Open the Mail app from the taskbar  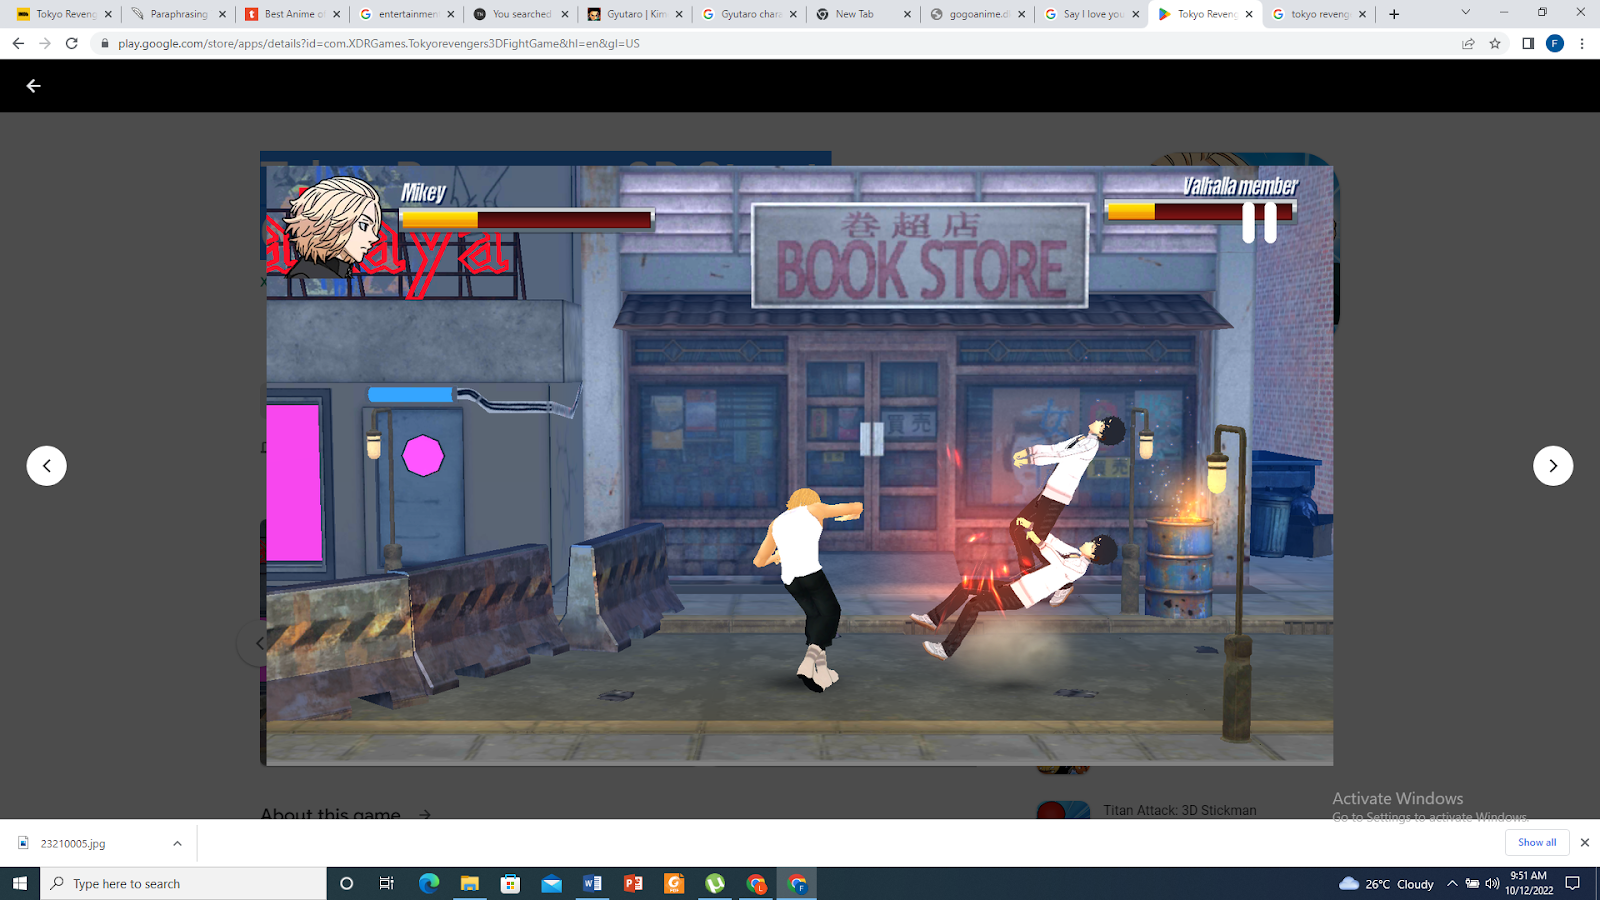pos(551,883)
